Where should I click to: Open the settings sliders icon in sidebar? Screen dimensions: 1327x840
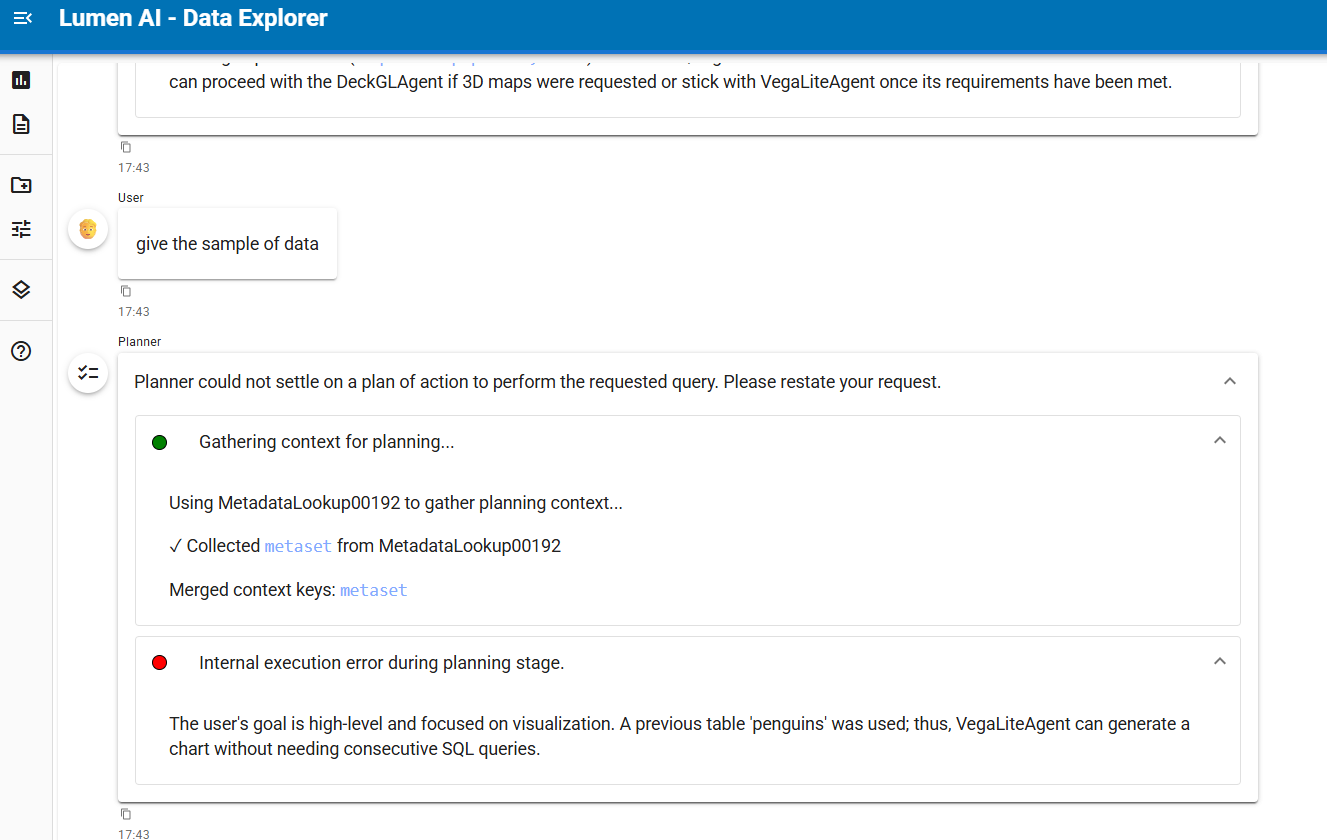pyautogui.click(x=21, y=229)
